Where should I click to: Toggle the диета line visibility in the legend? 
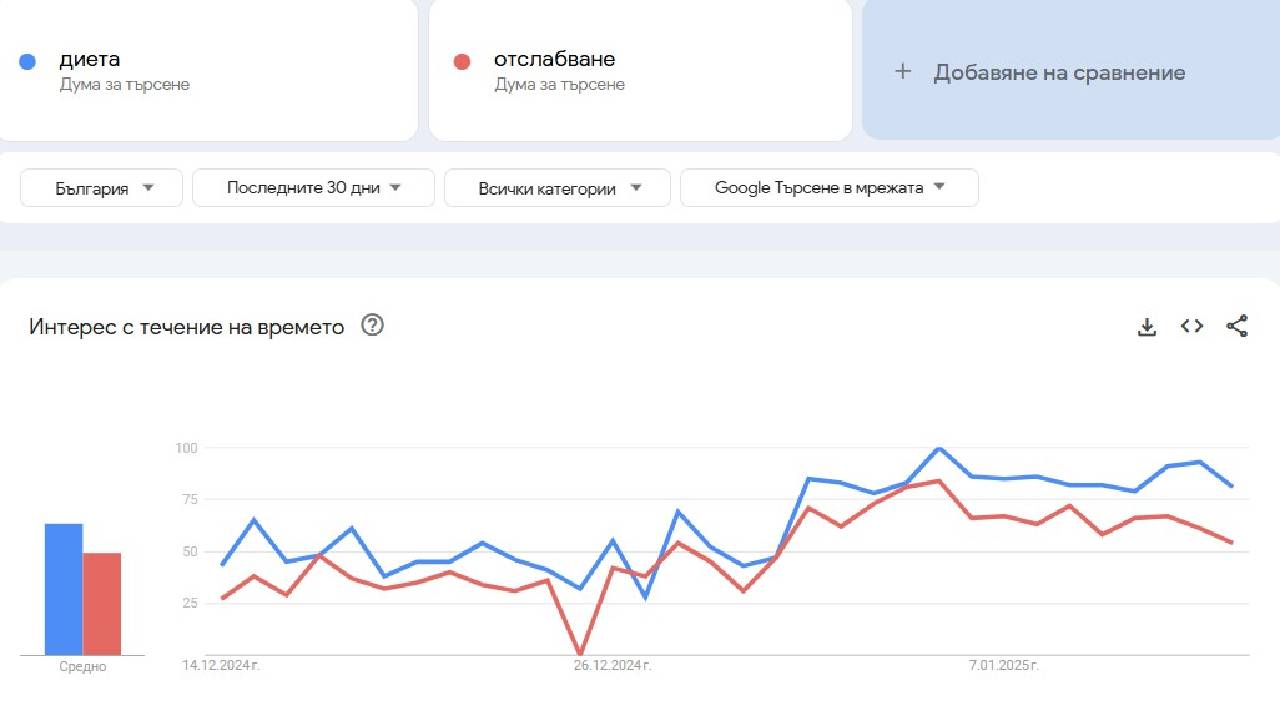[x=90, y=59]
